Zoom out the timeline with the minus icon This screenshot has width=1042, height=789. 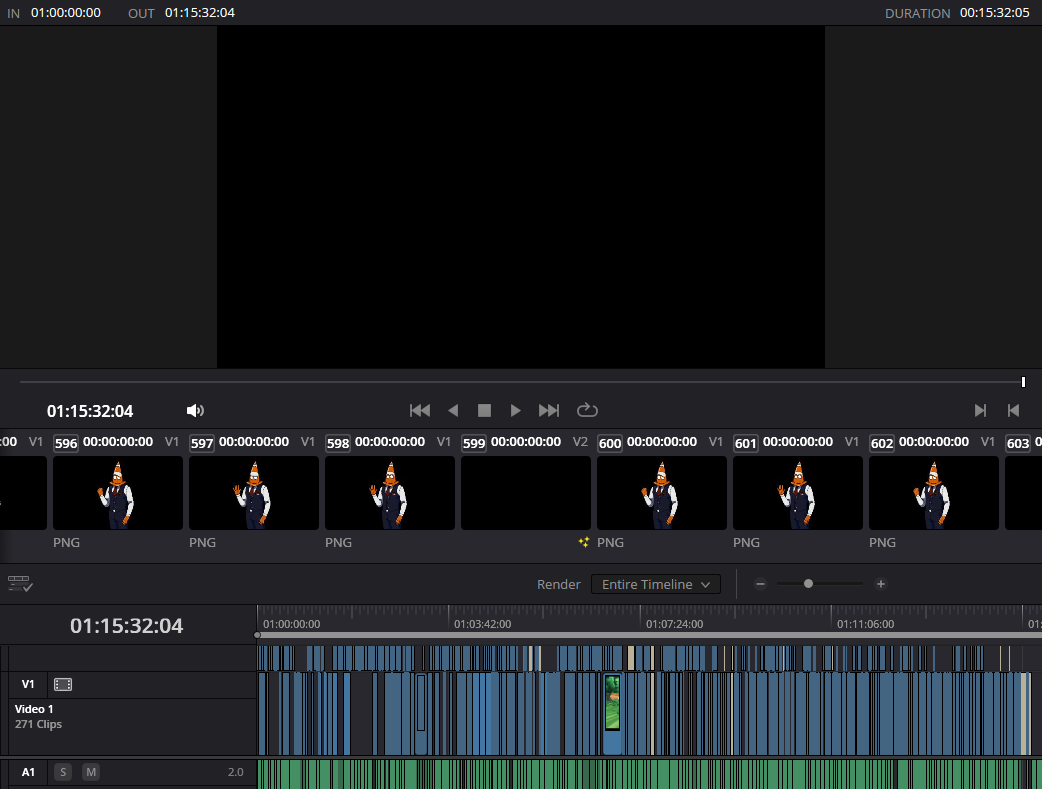click(x=760, y=584)
